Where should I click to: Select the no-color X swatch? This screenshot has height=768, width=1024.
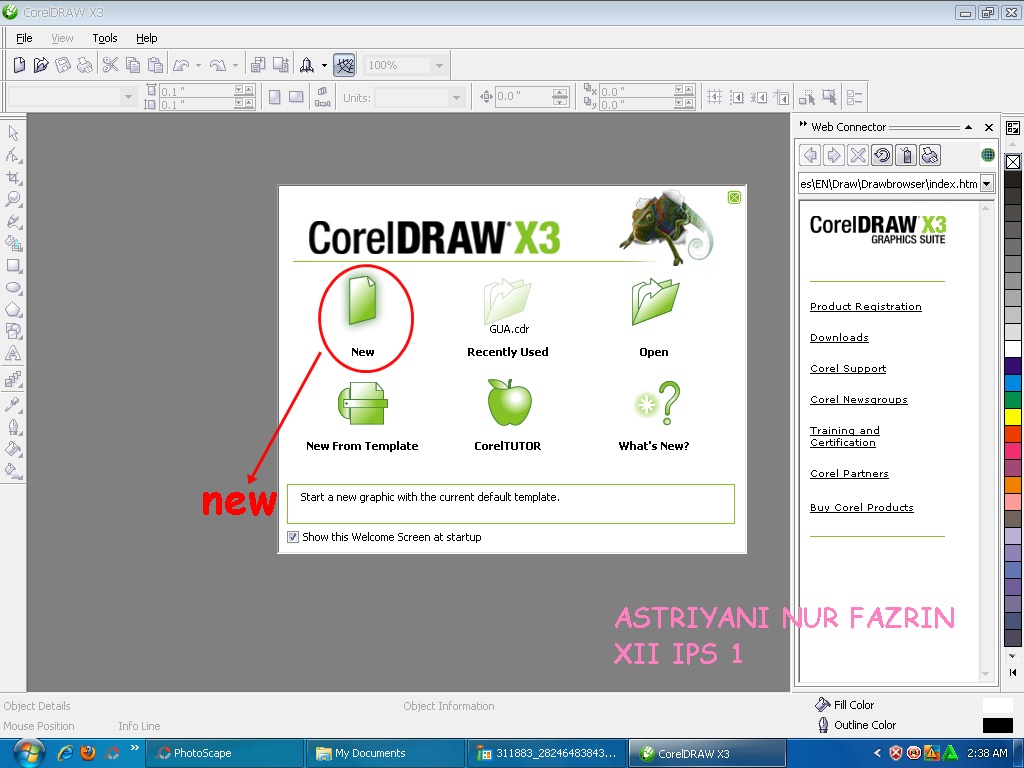[x=1013, y=161]
